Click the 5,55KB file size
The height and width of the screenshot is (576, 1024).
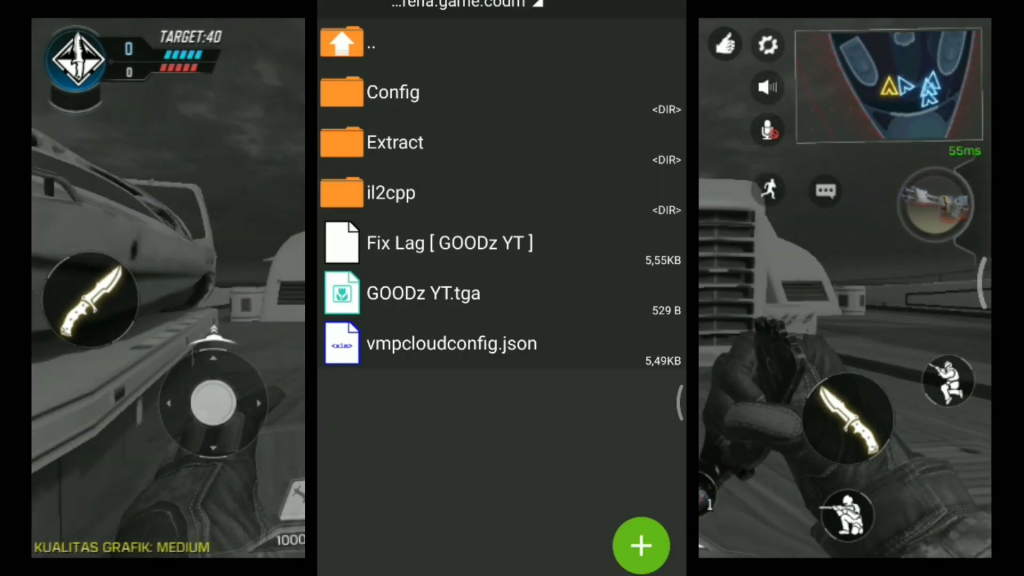pyautogui.click(x=663, y=260)
